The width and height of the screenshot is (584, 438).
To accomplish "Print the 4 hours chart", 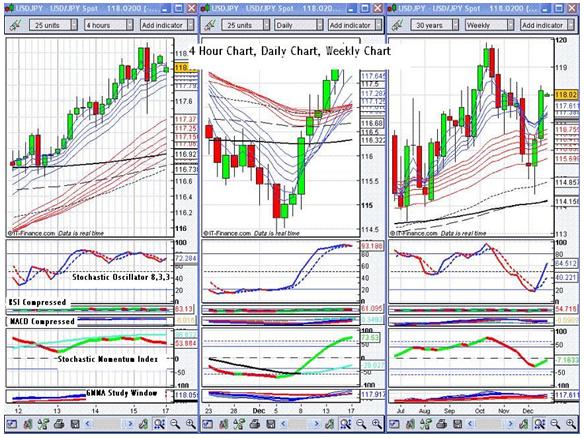I will click(59, 424).
